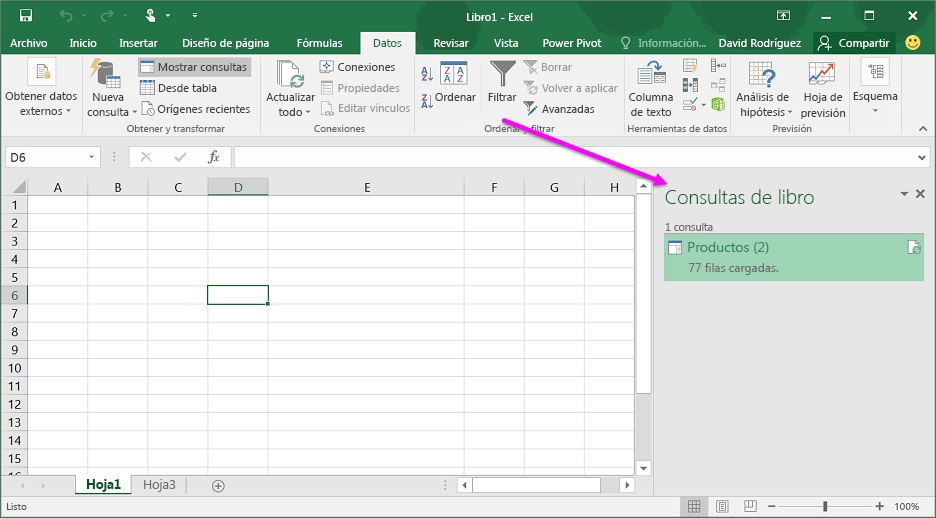
Task: Click the zoom slider handle
Action: pos(825,507)
